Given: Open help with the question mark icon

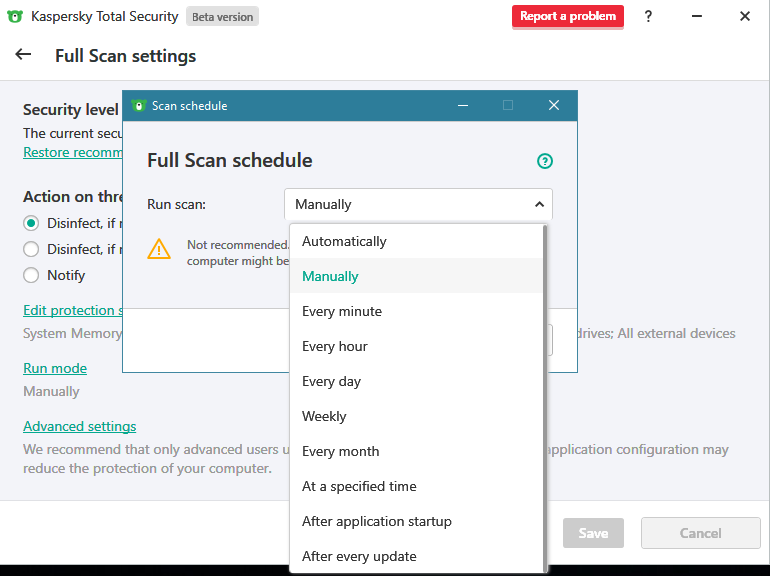Looking at the screenshot, I should [x=648, y=17].
